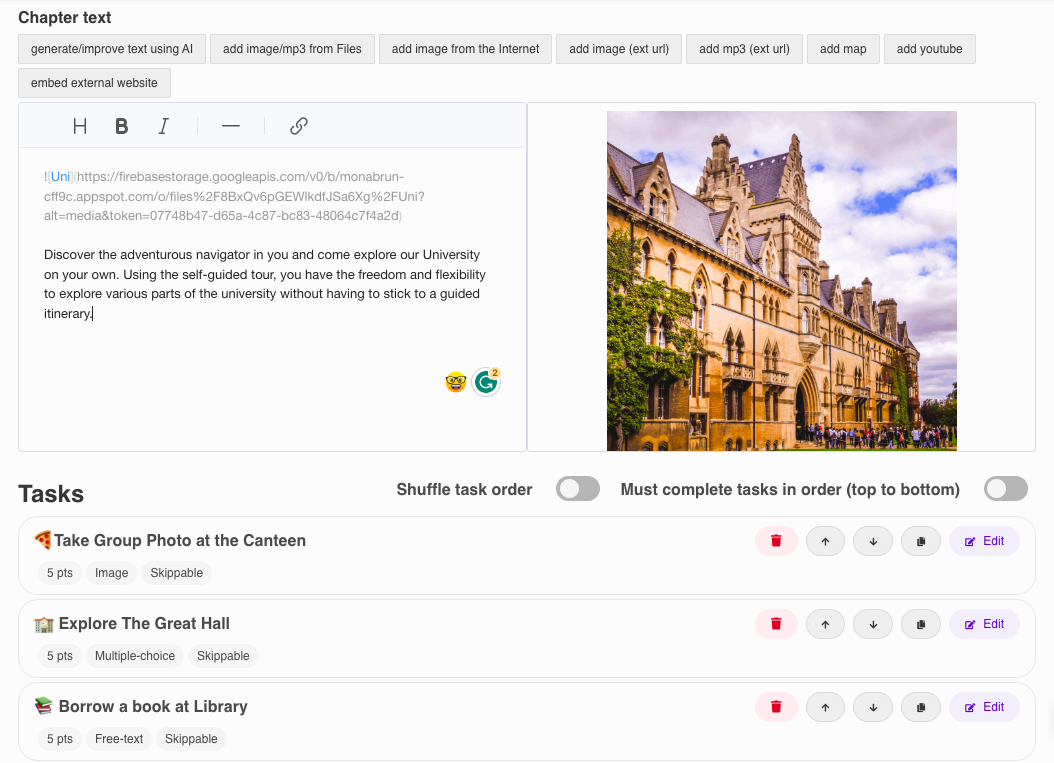Viewport: 1054px width, 763px height.
Task: Insert a horizontal rule from the toolbar
Action: click(x=230, y=126)
